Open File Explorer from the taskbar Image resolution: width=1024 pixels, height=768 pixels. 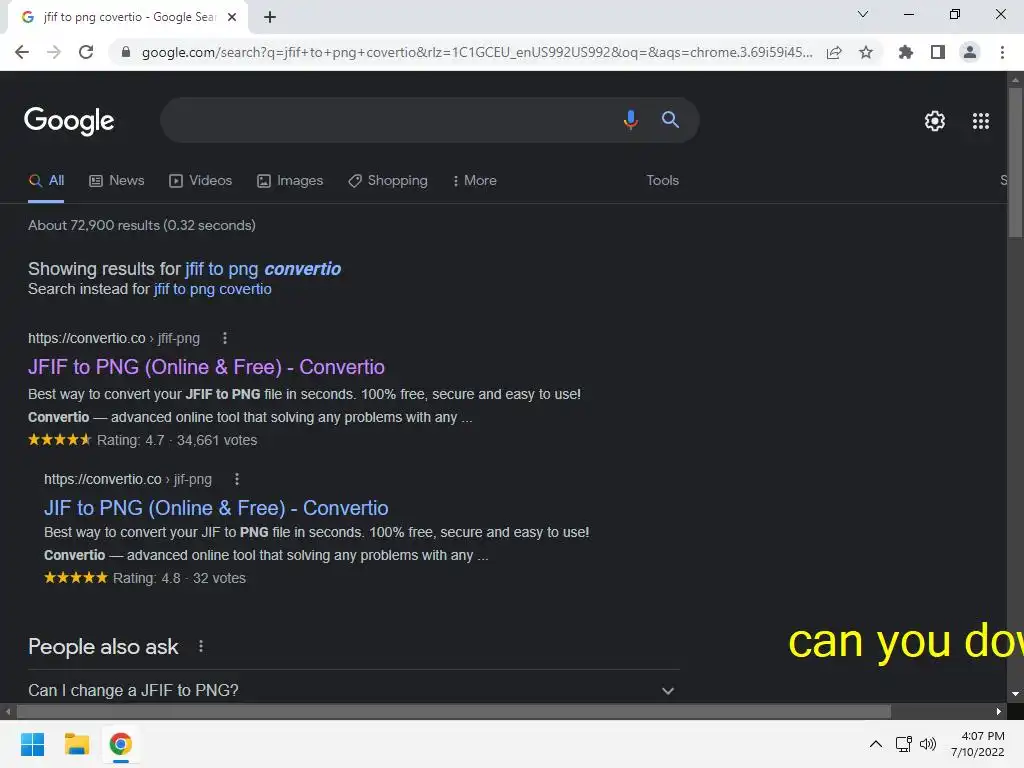[x=76, y=744]
